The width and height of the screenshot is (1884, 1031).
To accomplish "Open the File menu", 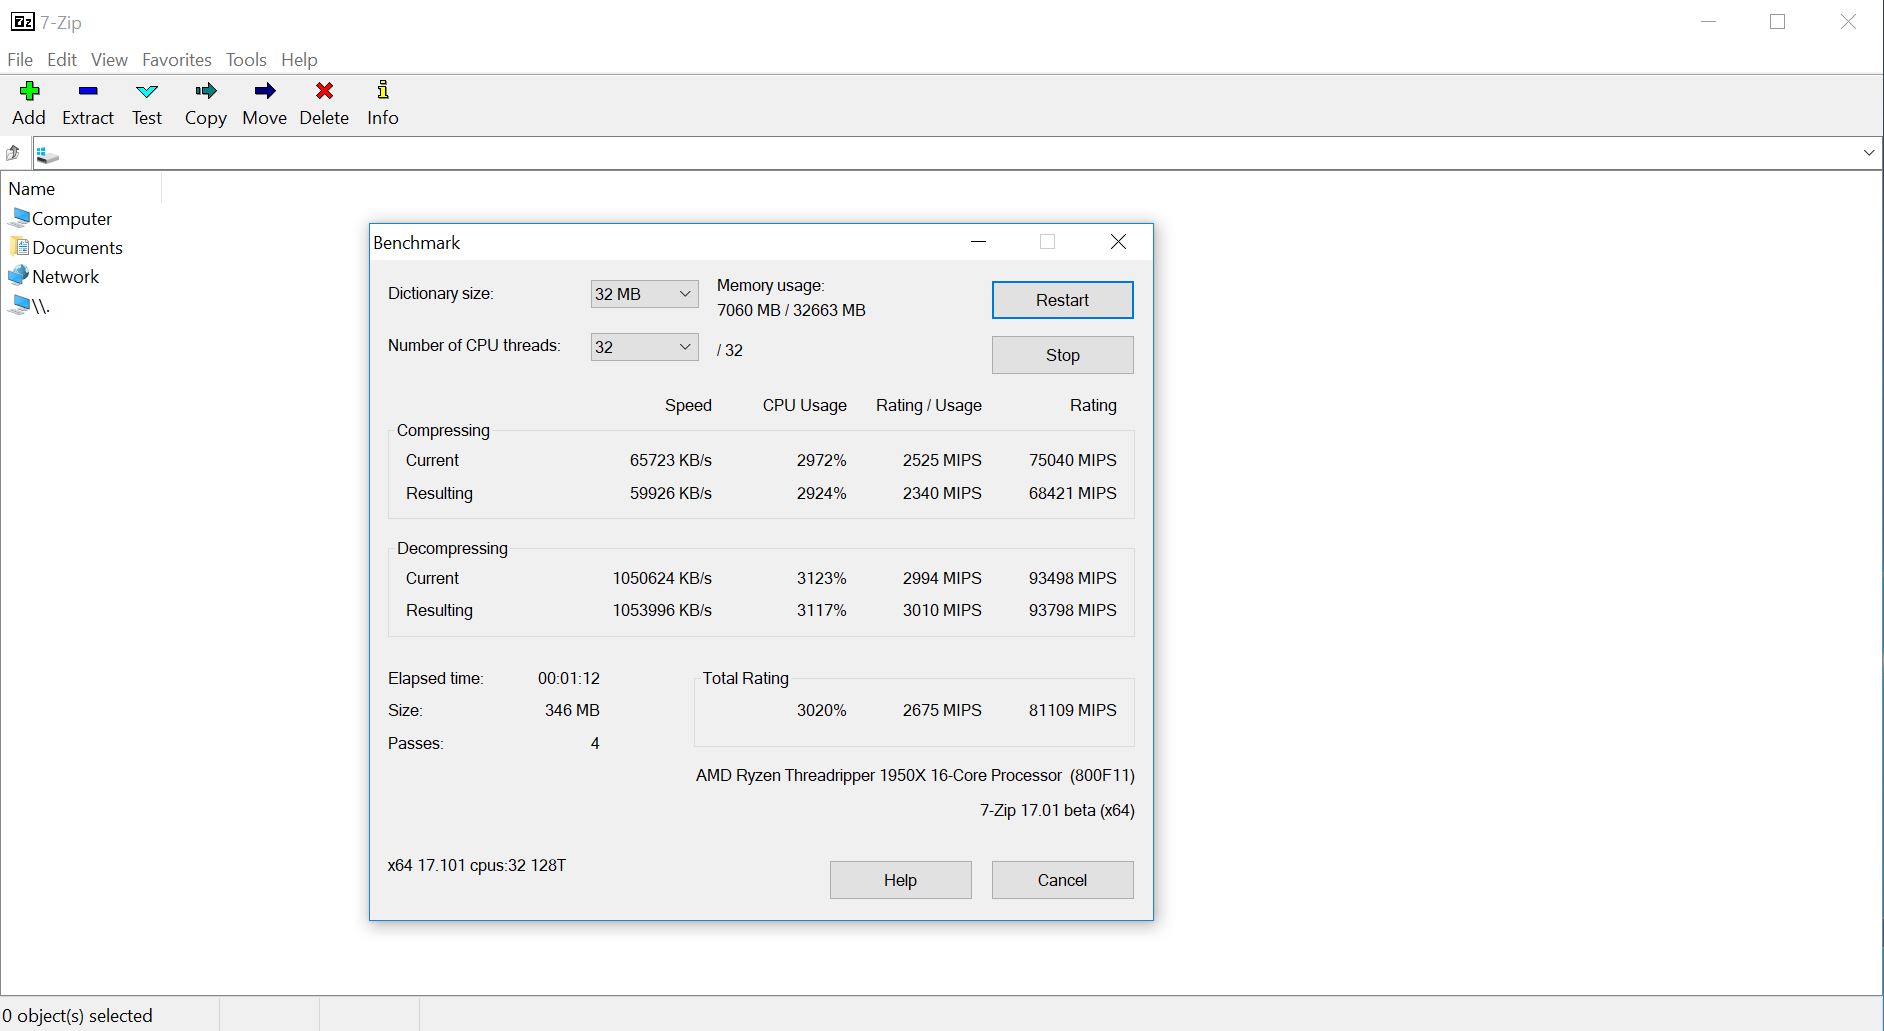I will [20, 60].
